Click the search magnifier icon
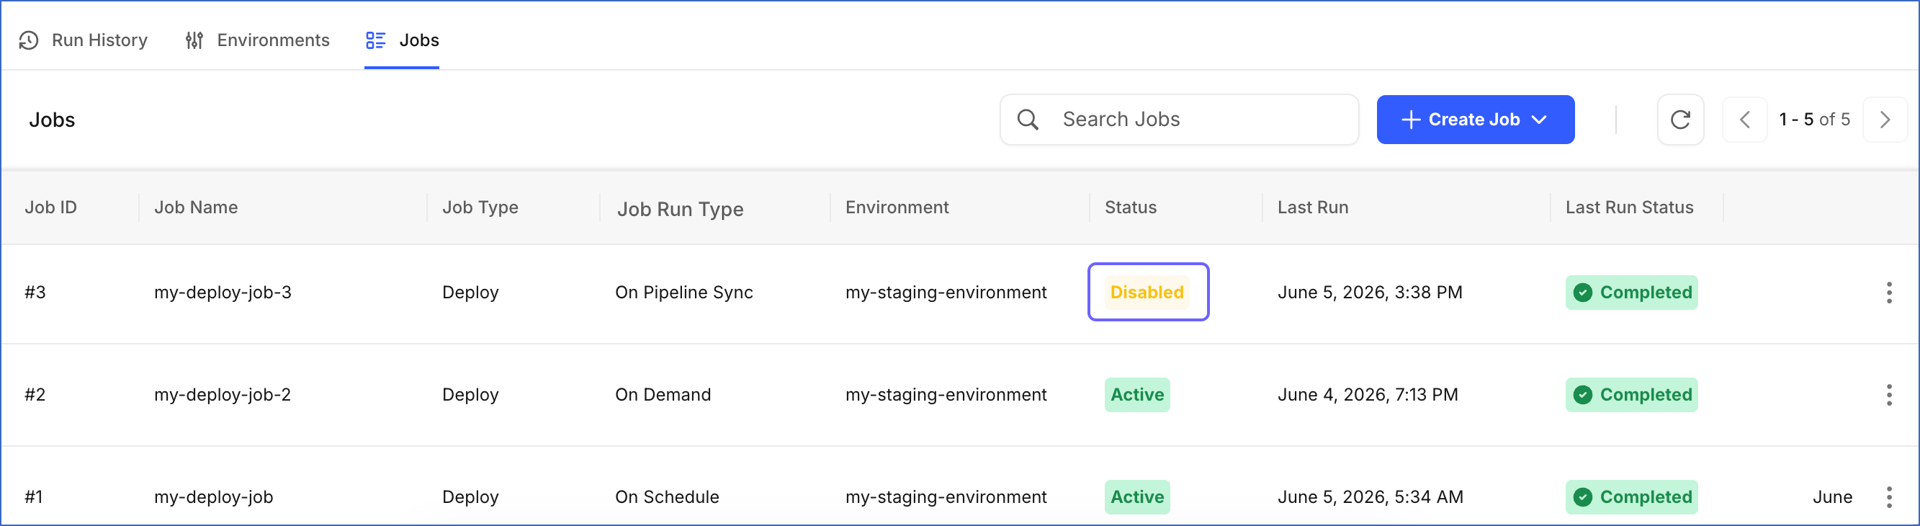1920x526 pixels. [1028, 120]
